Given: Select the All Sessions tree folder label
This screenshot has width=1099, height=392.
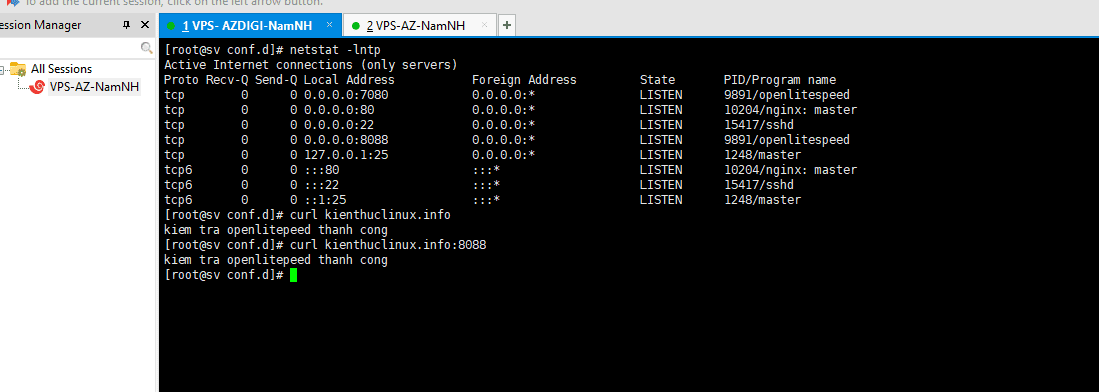Looking at the screenshot, I should pyautogui.click(x=61, y=69).
